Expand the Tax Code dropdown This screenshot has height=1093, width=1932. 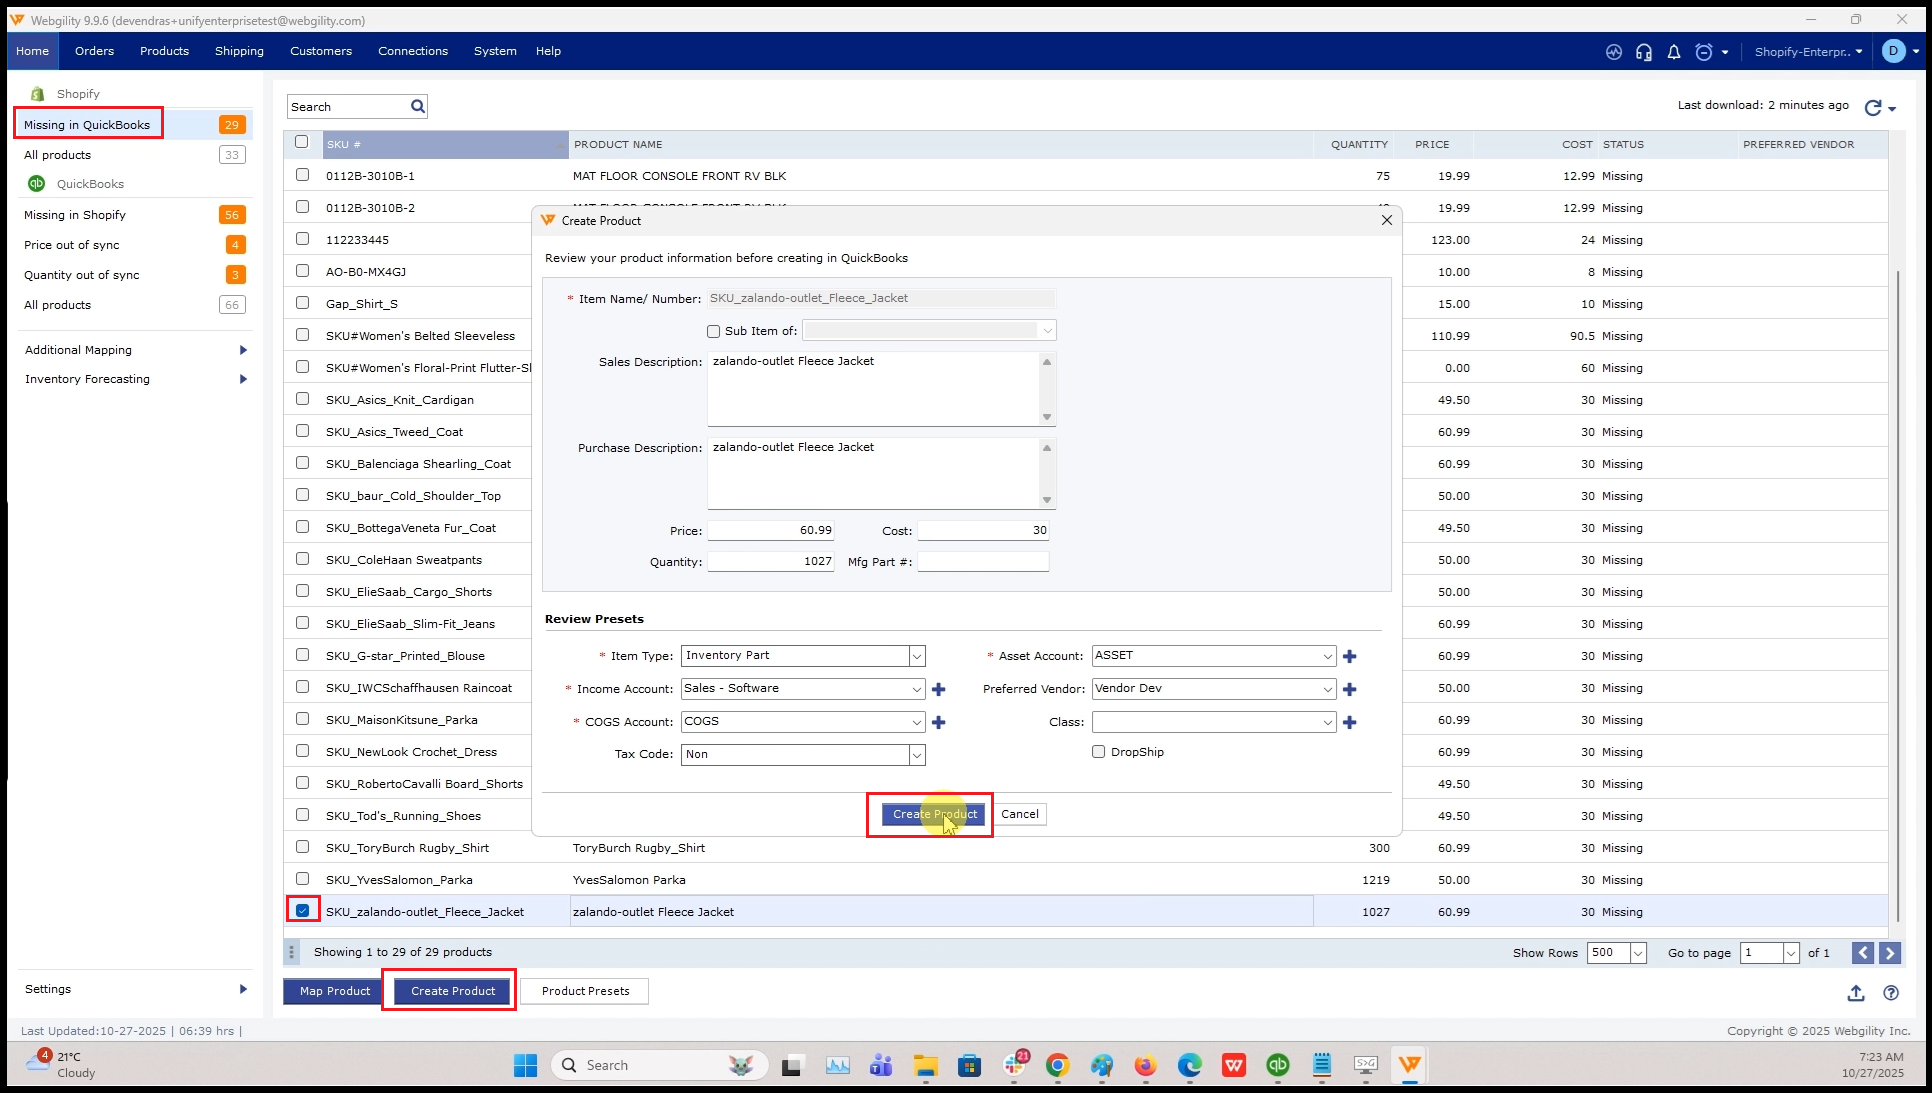coord(916,755)
